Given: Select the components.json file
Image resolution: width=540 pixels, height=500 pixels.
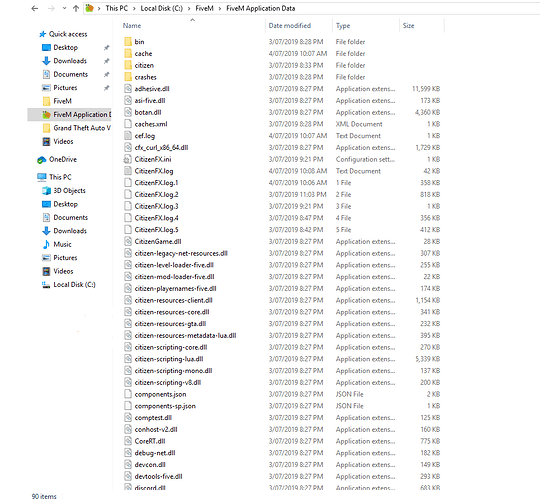Looking at the screenshot, I should tap(160, 394).
